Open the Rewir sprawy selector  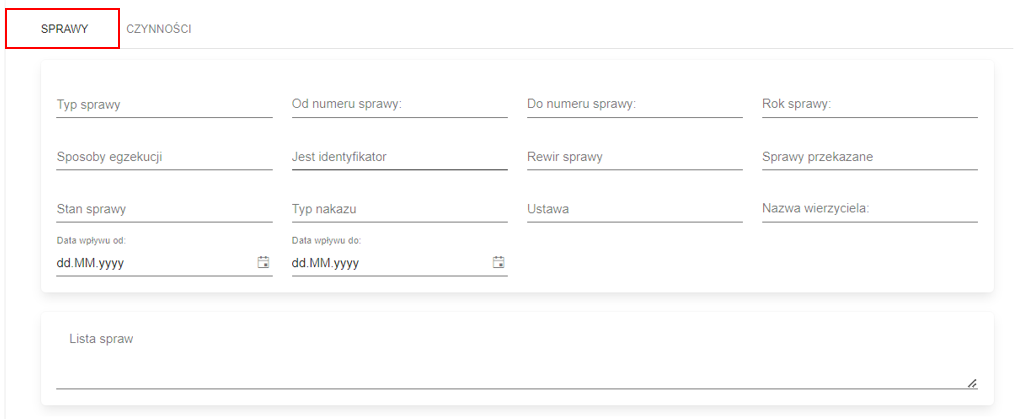[635, 157]
